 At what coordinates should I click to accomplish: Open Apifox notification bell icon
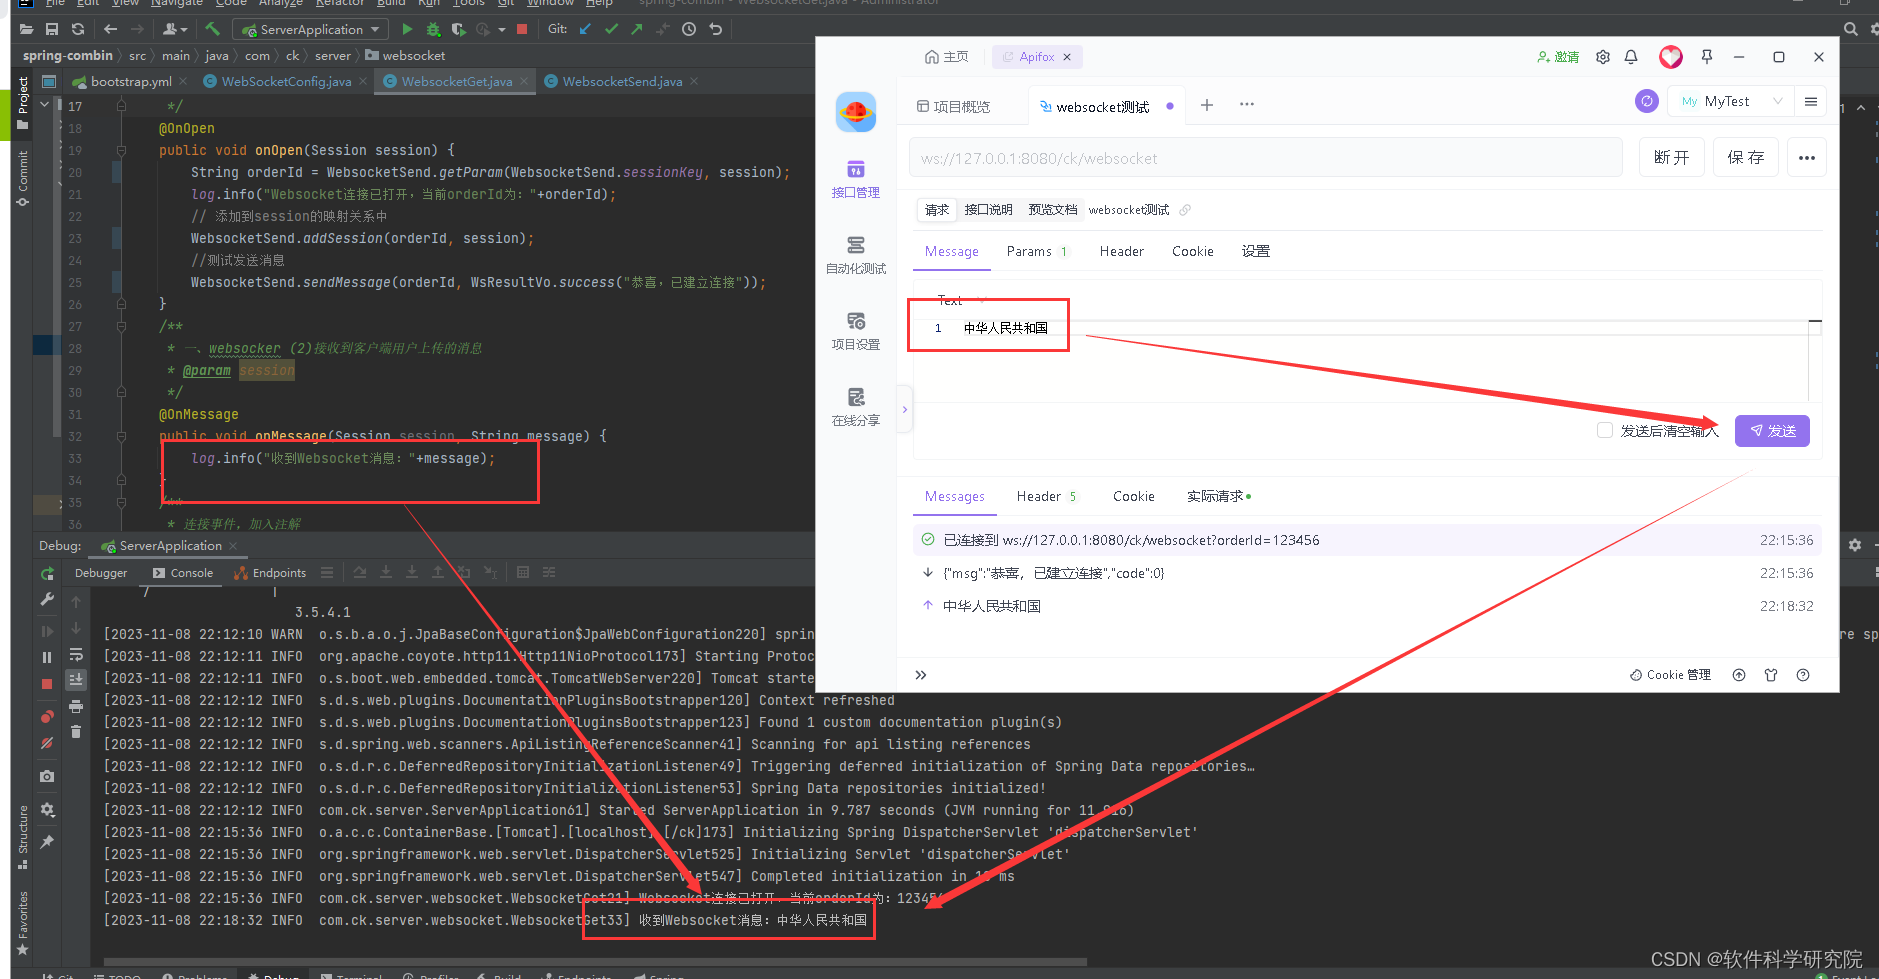point(1631,57)
